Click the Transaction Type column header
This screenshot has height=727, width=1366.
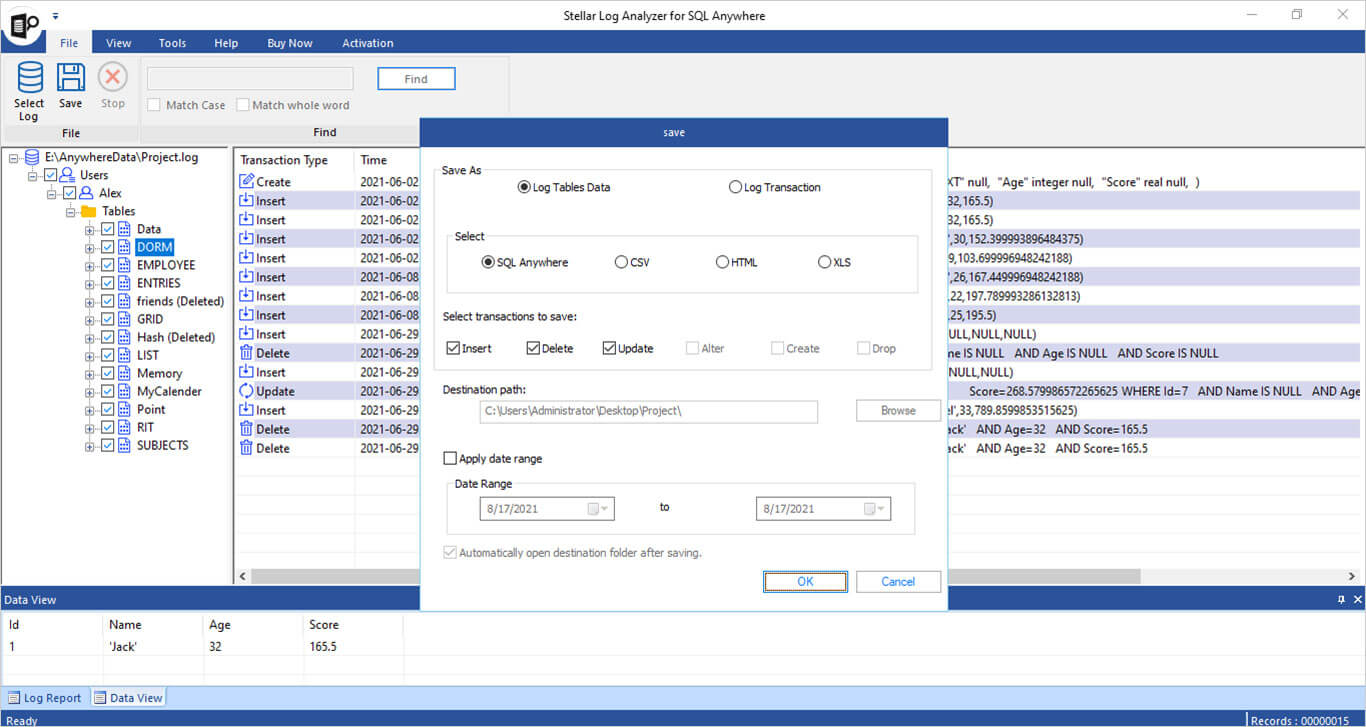coord(284,160)
